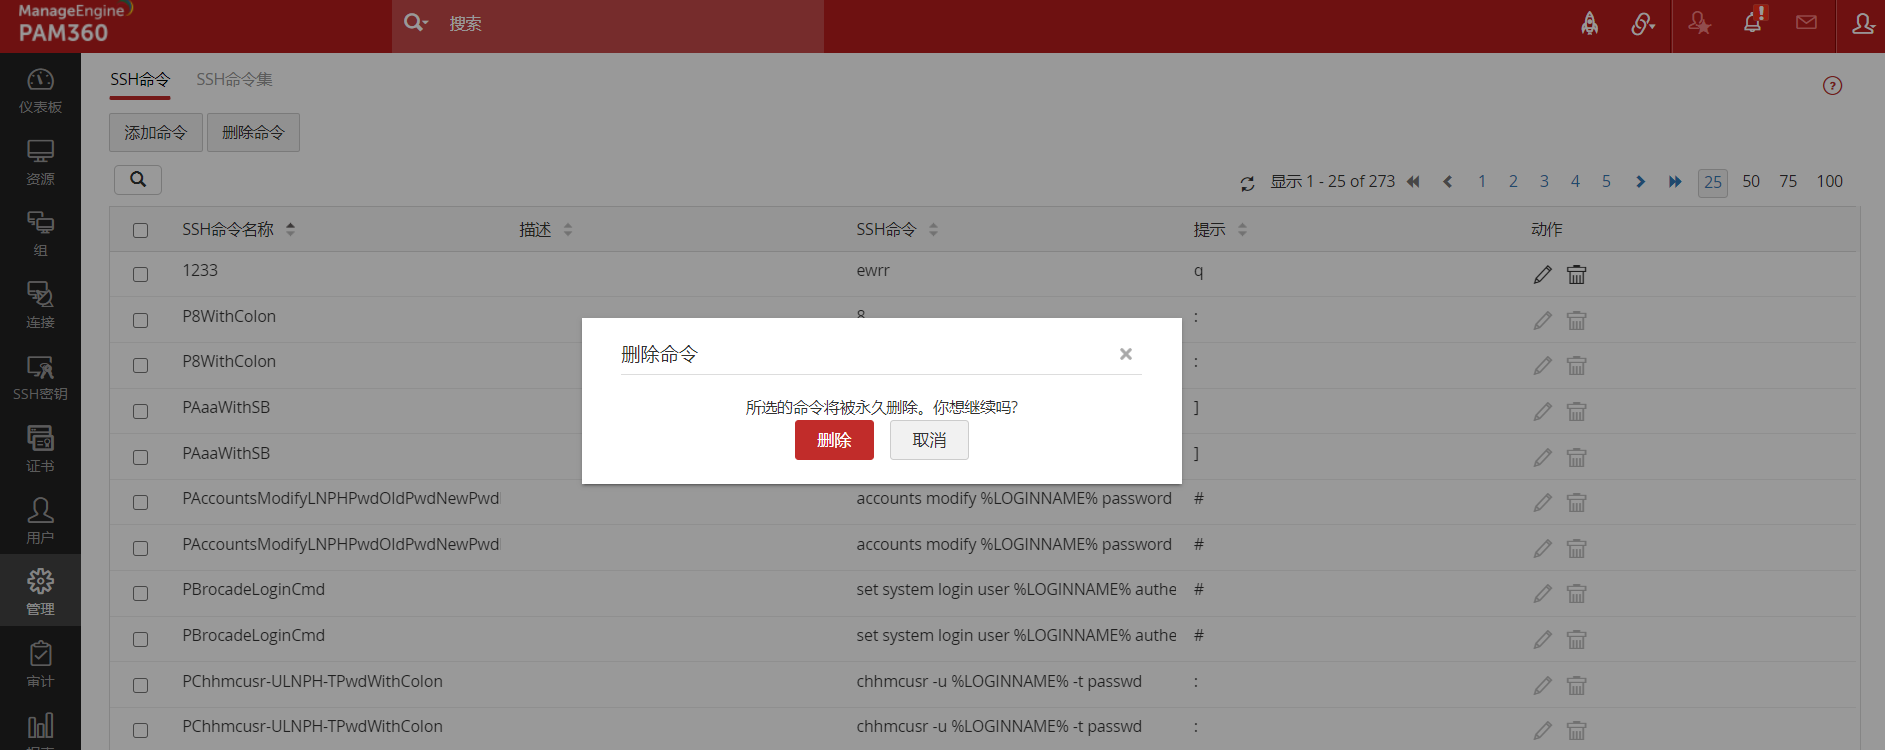
Task: Open the global search scope dropdown
Action: [x=415, y=22]
